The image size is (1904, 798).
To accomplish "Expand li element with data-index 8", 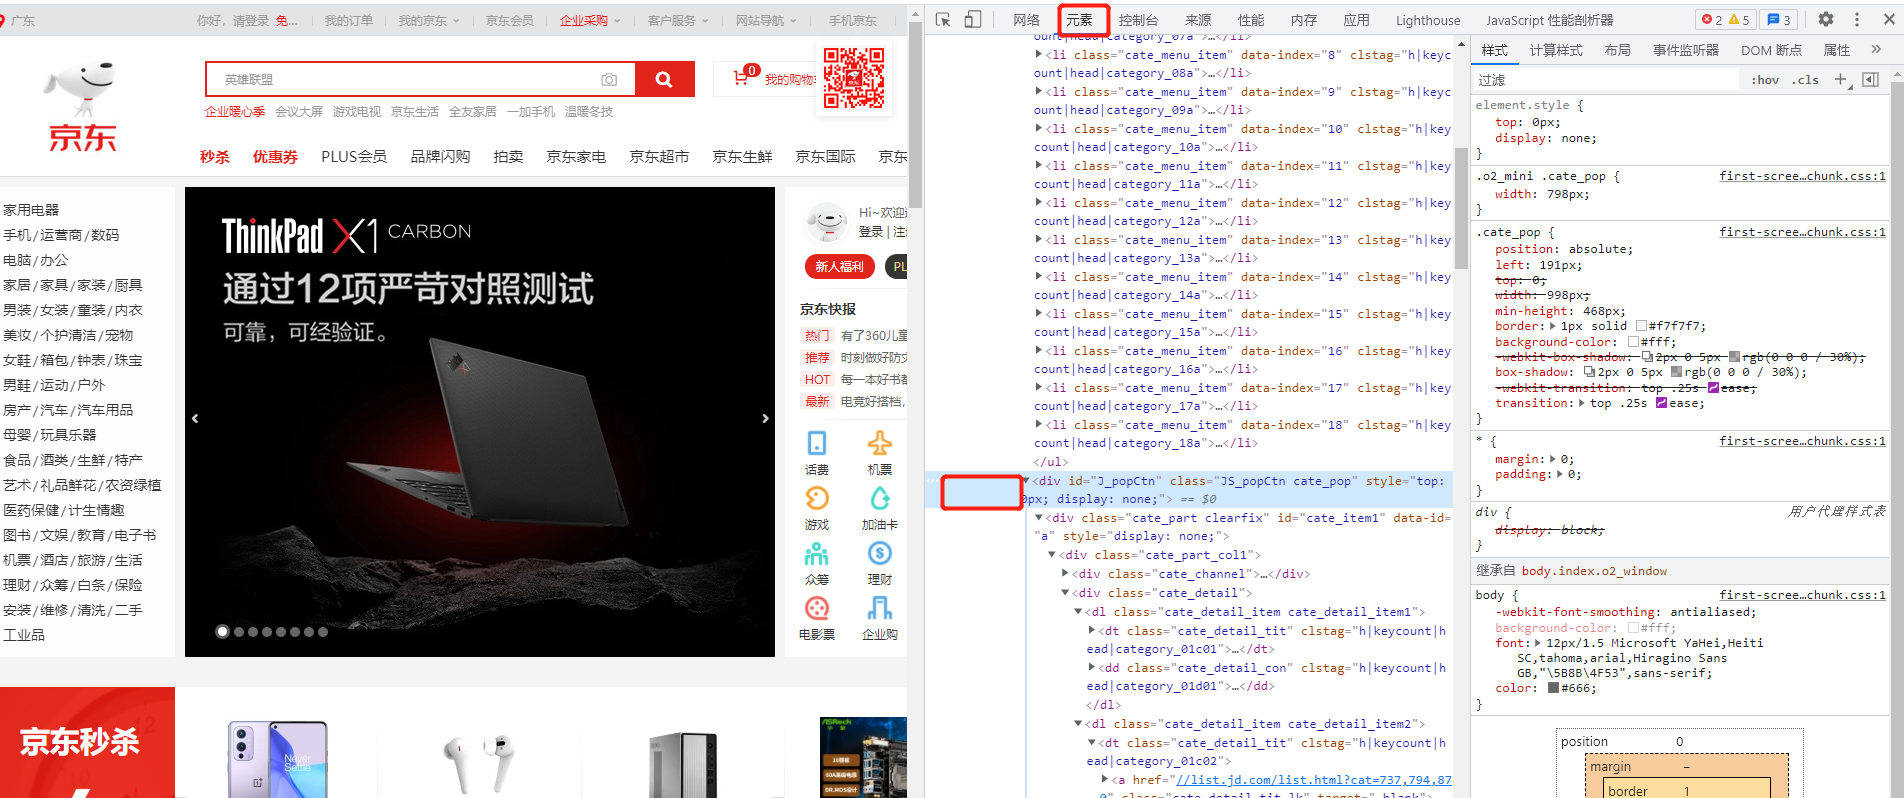I will [x=1038, y=55].
